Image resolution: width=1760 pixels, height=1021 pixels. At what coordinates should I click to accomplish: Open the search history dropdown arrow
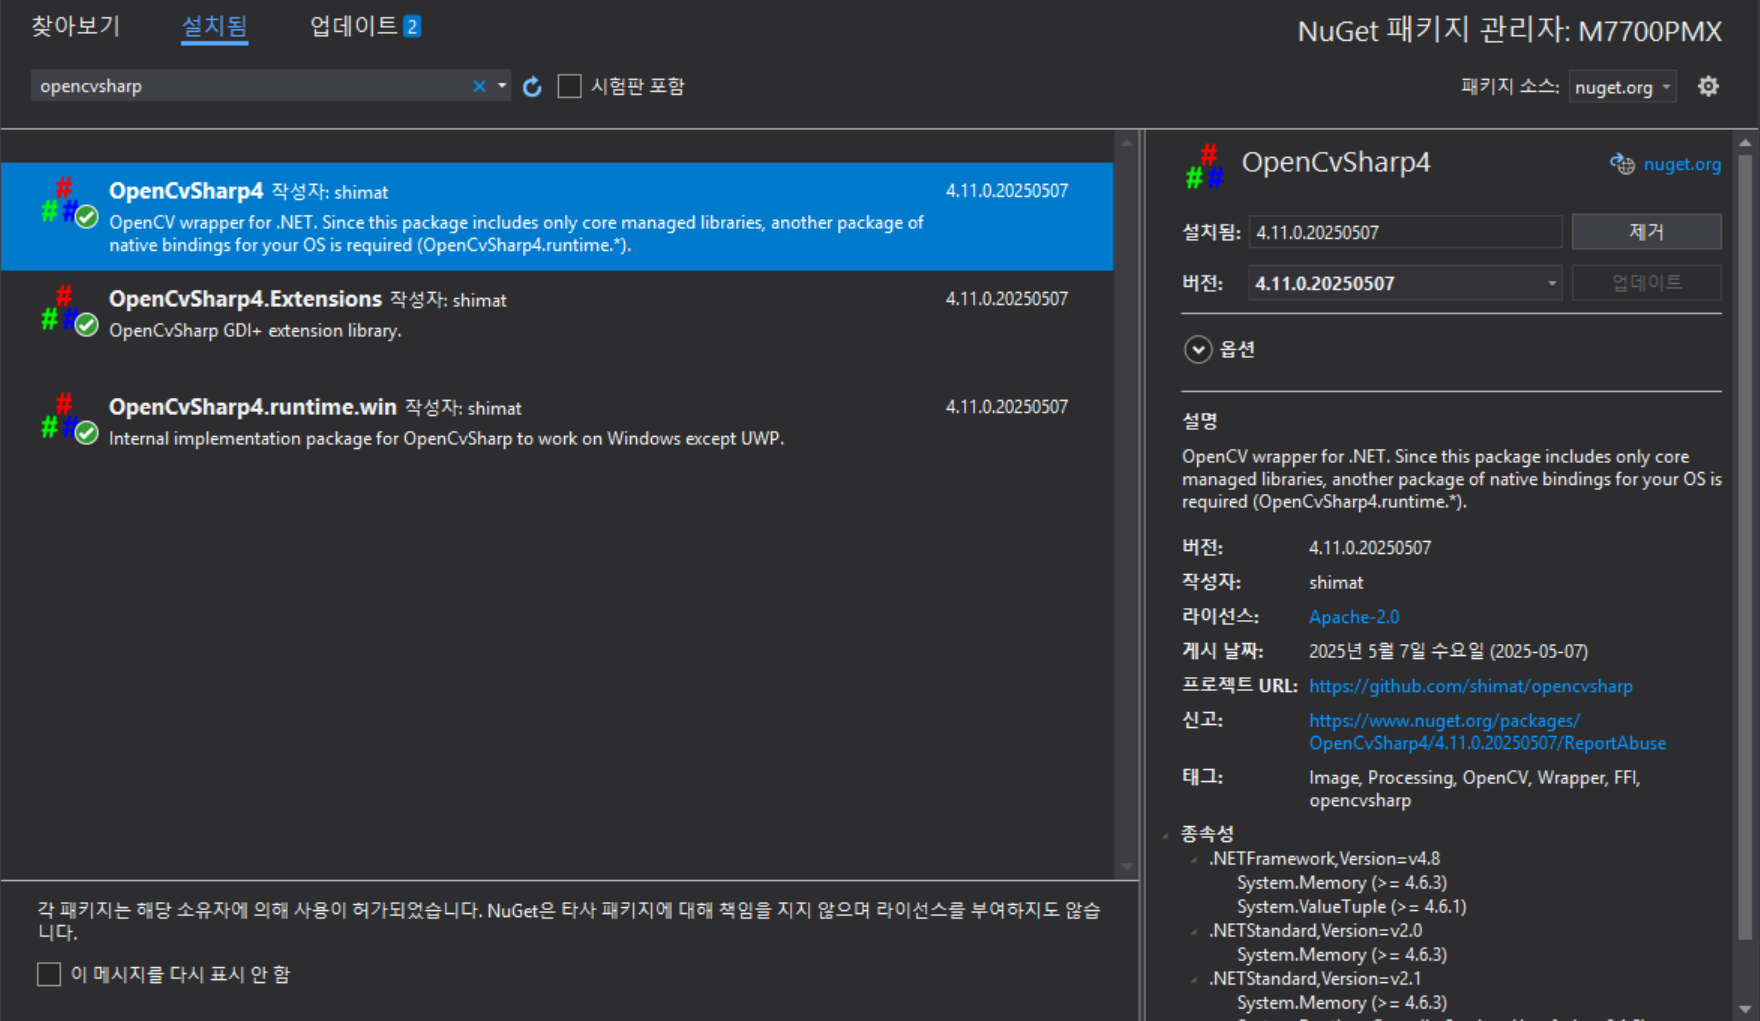tap(502, 86)
